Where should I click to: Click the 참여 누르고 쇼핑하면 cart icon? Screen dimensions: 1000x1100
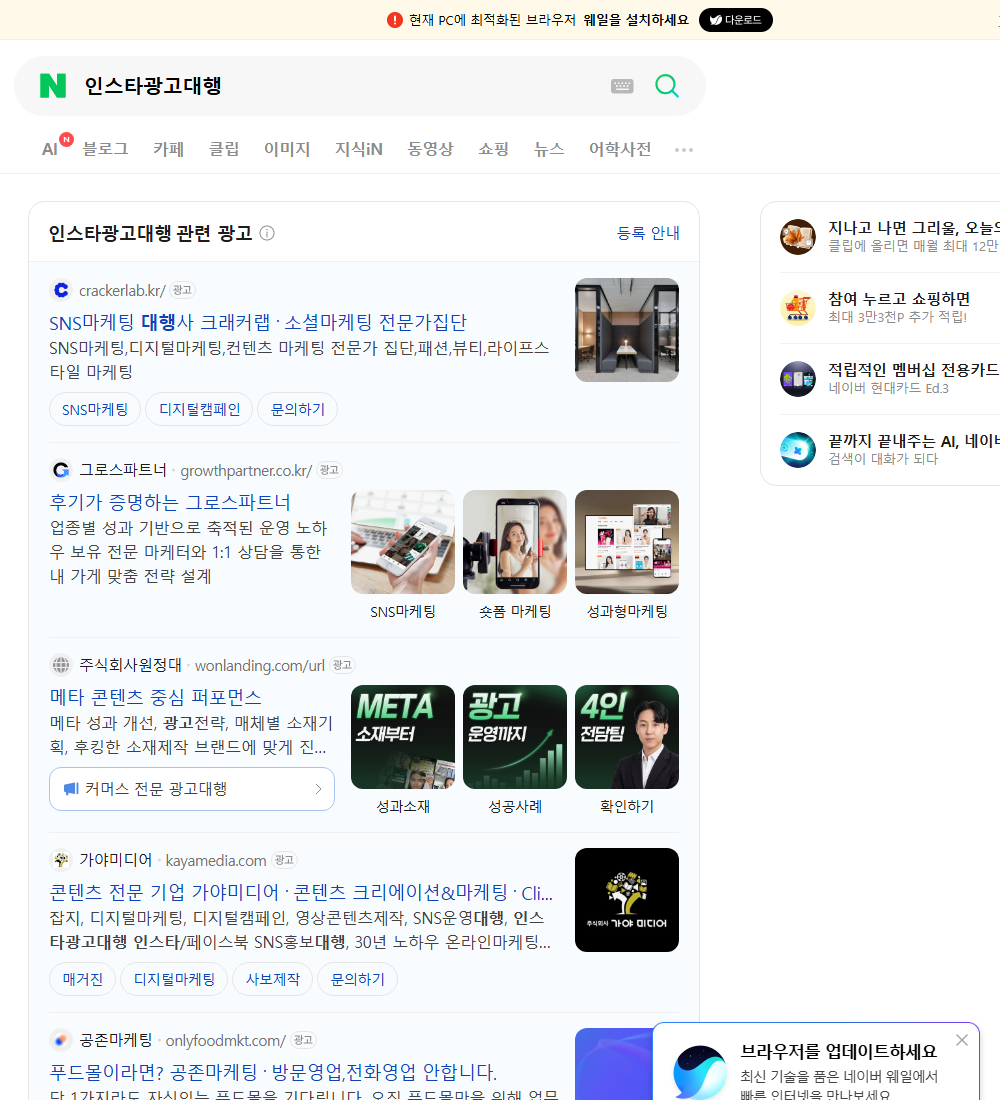point(798,307)
